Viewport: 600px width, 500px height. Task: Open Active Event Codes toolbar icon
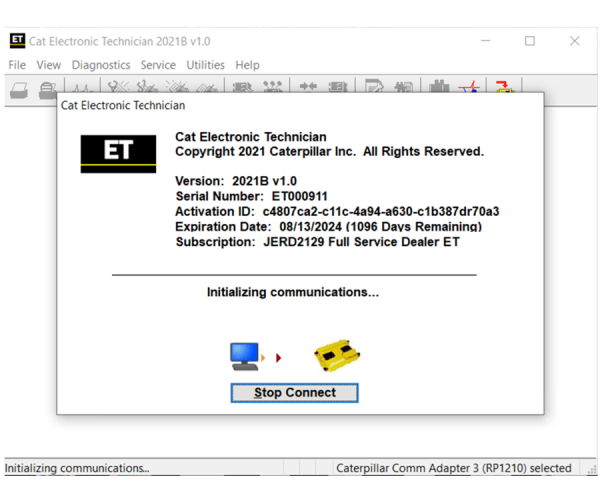177,86
